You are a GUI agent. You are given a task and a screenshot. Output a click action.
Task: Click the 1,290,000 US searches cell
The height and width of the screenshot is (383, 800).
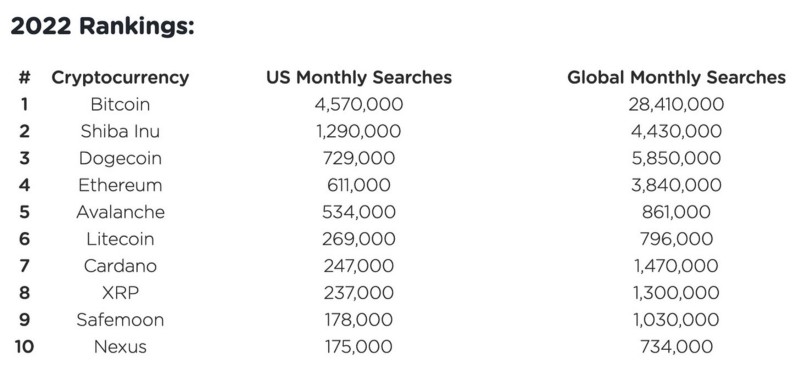tap(359, 132)
